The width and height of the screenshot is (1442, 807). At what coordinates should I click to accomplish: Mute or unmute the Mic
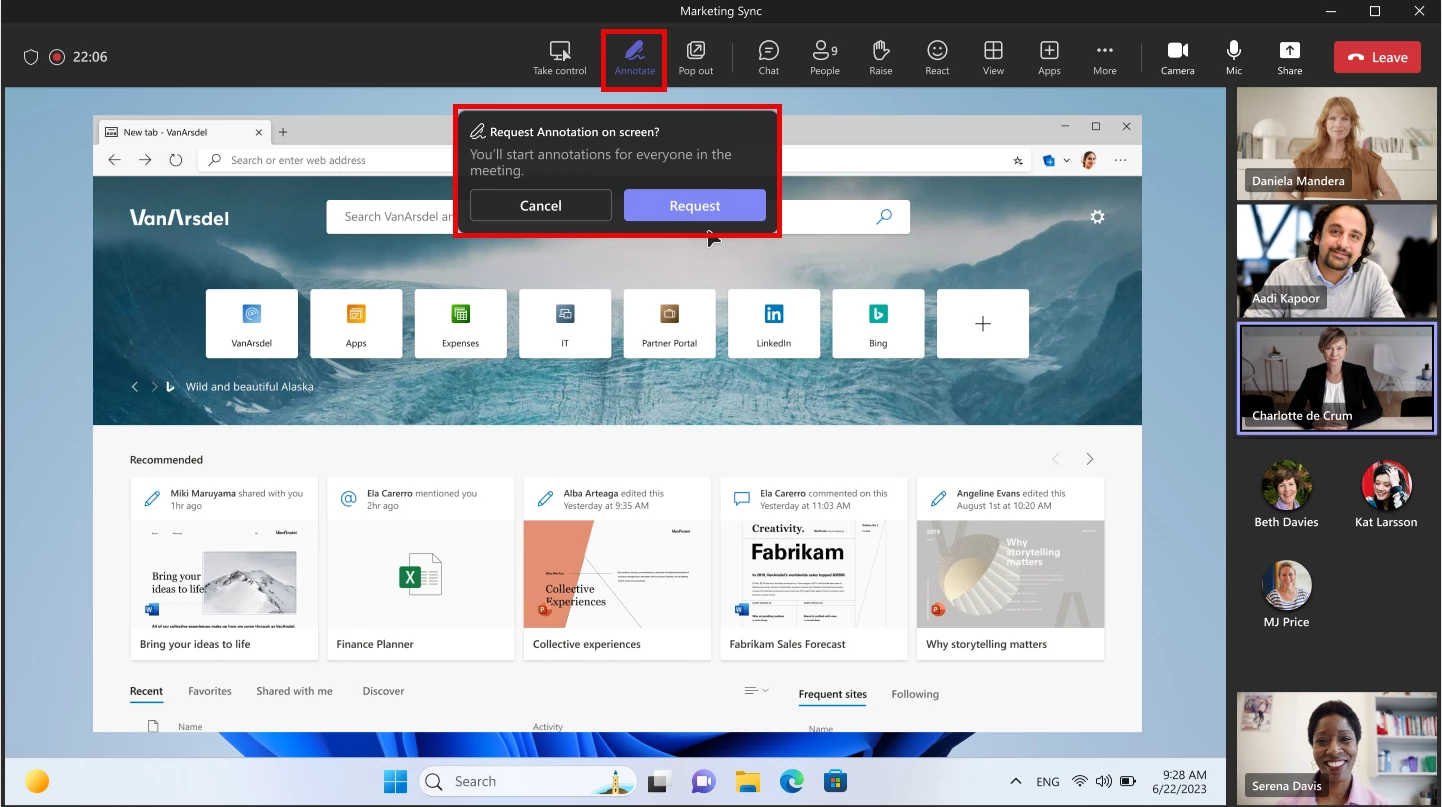(x=1234, y=58)
